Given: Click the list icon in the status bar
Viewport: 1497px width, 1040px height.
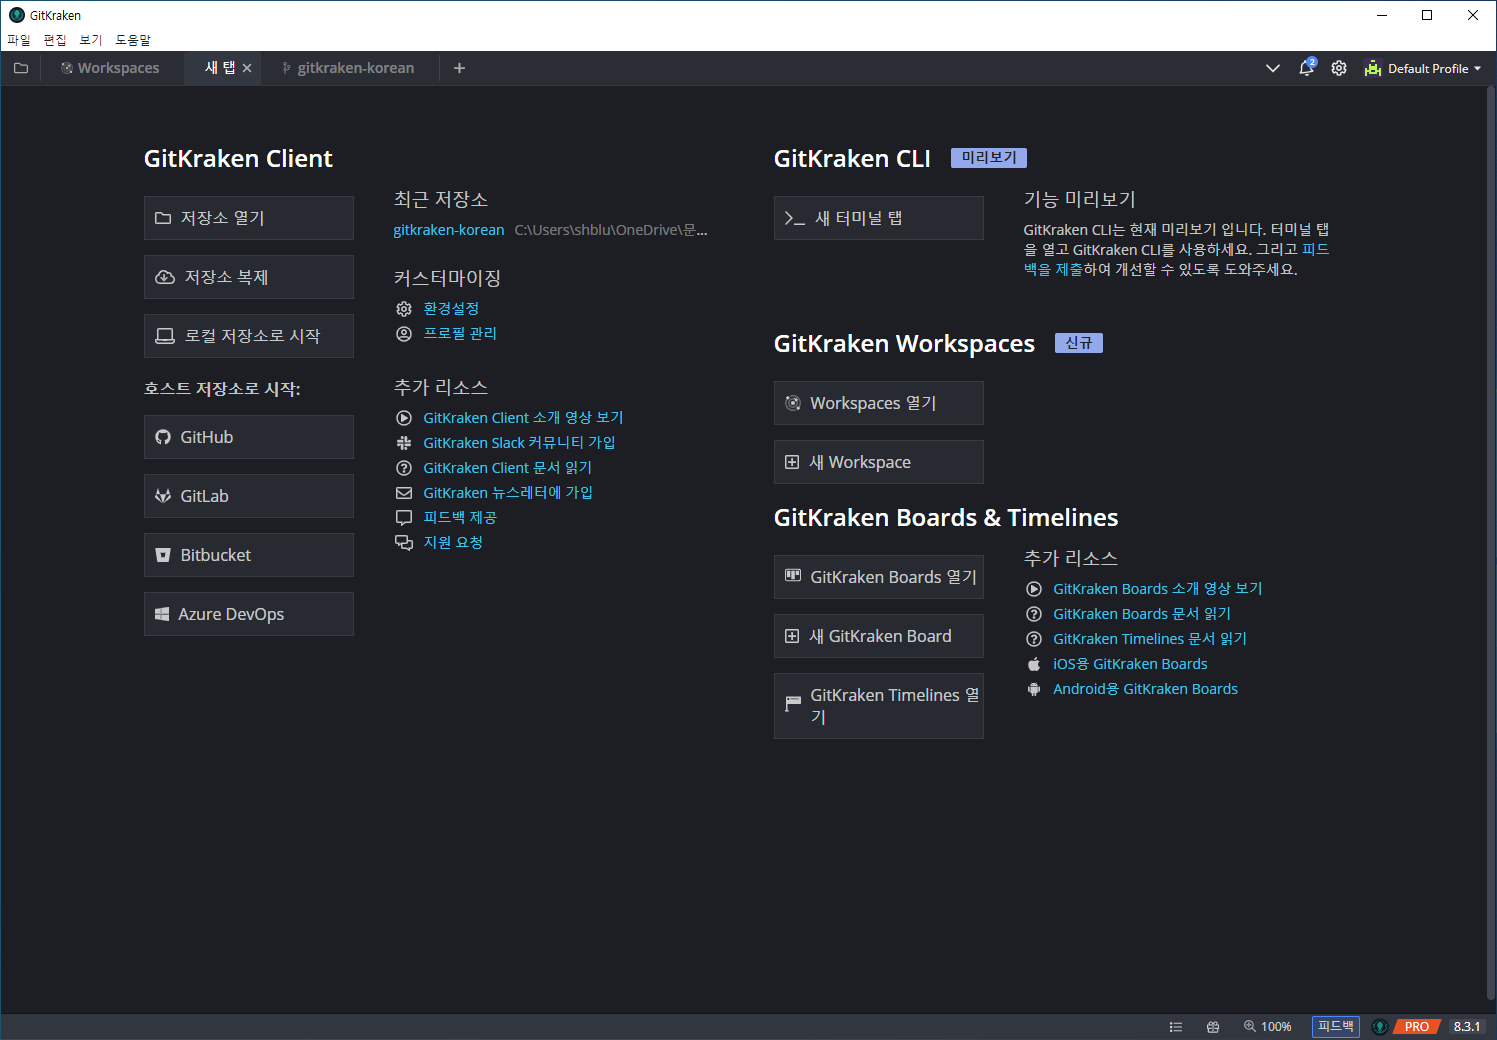Looking at the screenshot, I should point(1176,1027).
